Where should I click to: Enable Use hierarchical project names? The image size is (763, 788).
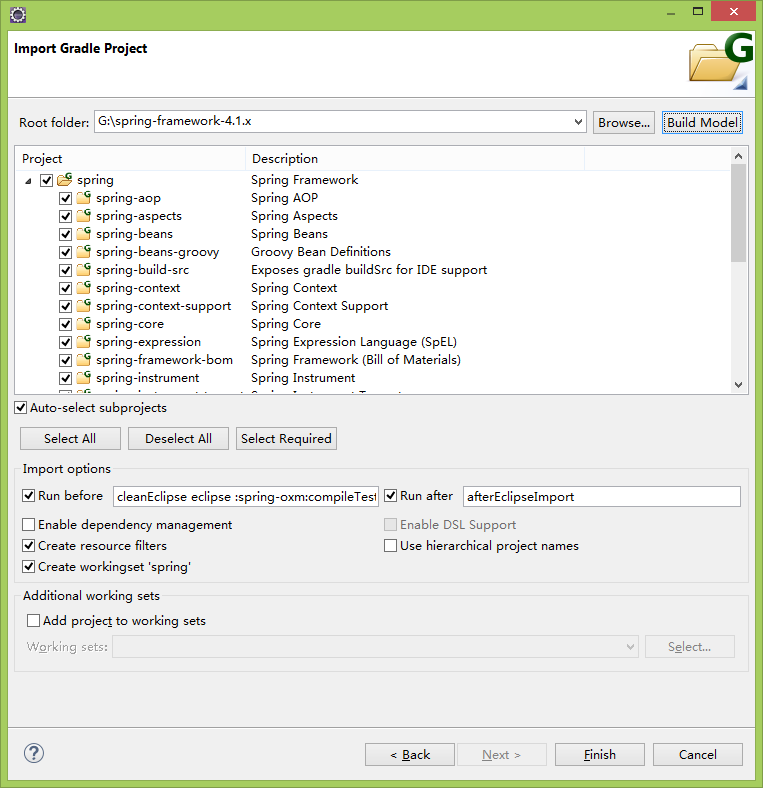tap(391, 546)
